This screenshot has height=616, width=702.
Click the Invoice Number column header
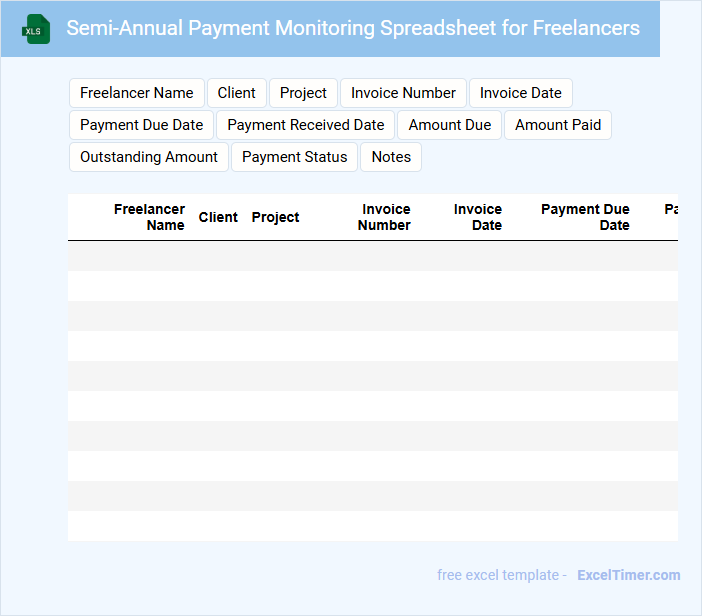(x=385, y=217)
